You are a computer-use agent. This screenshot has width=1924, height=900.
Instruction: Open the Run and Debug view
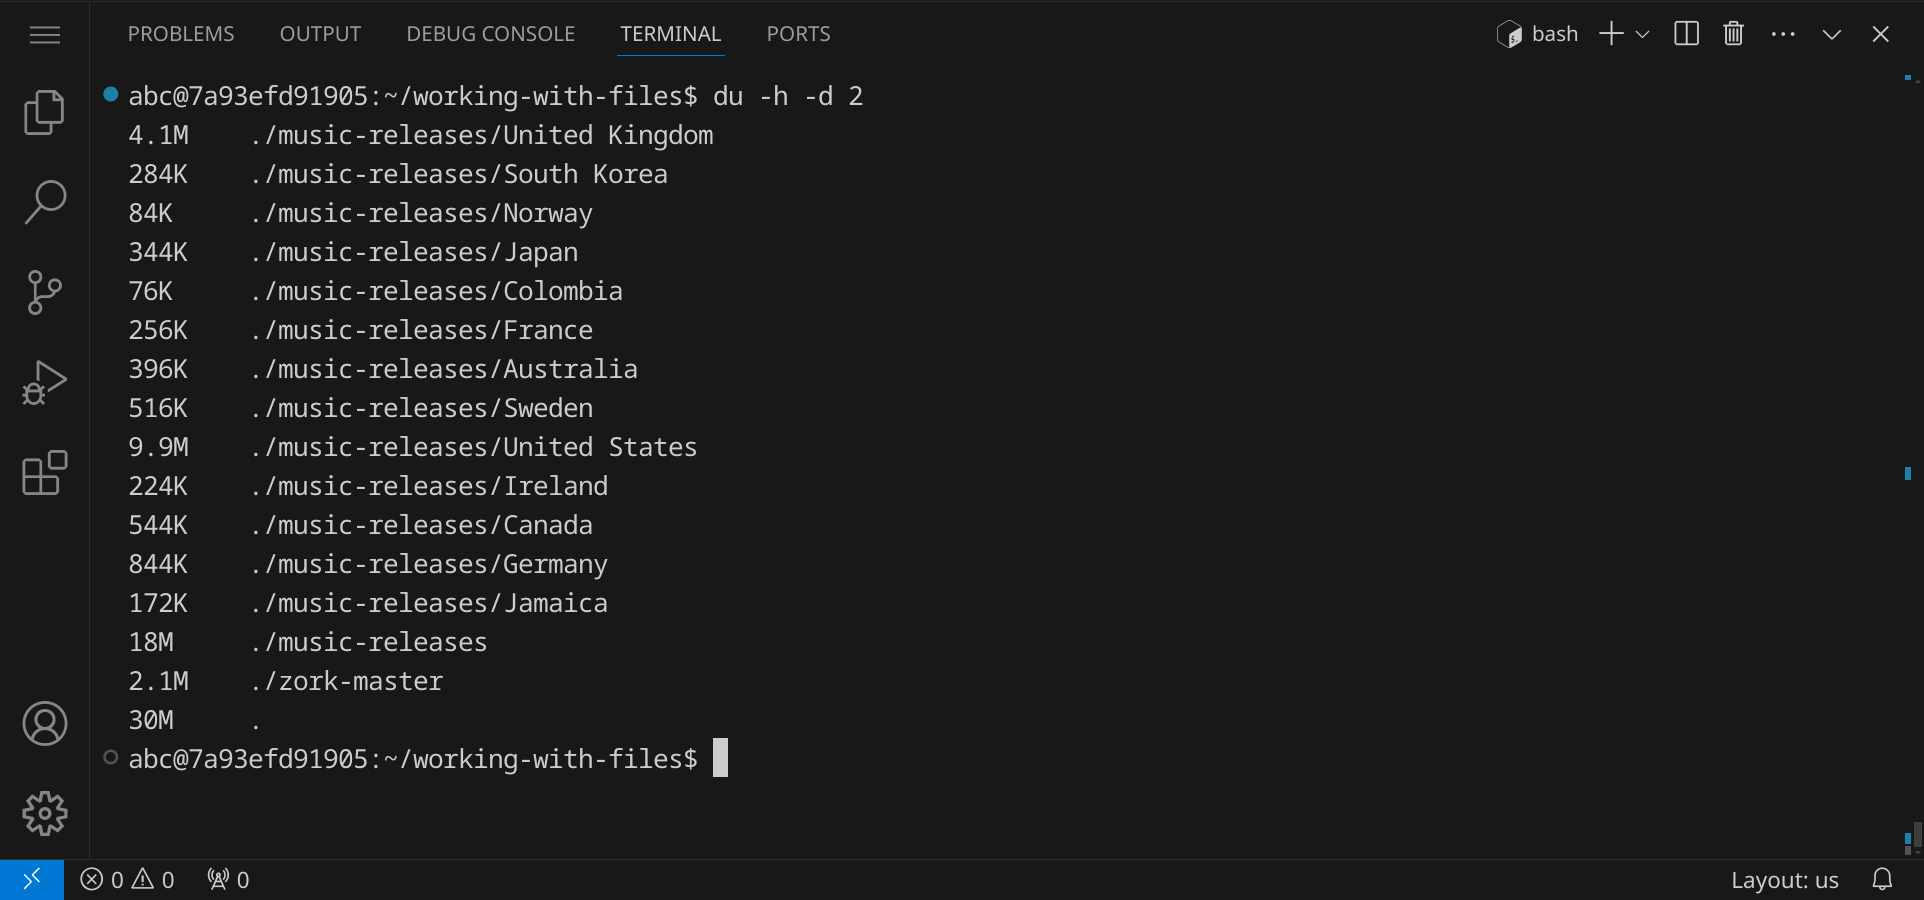(44, 382)
